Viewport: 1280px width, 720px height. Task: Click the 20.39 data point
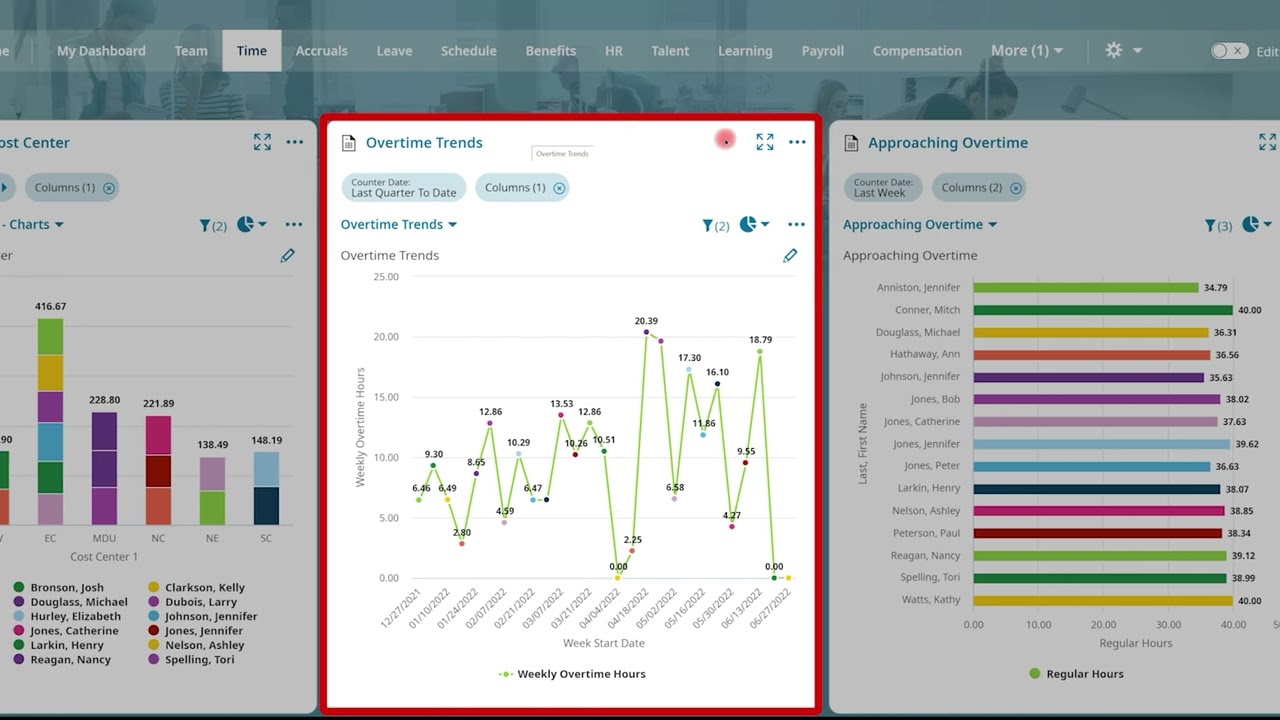click(646, 332)
